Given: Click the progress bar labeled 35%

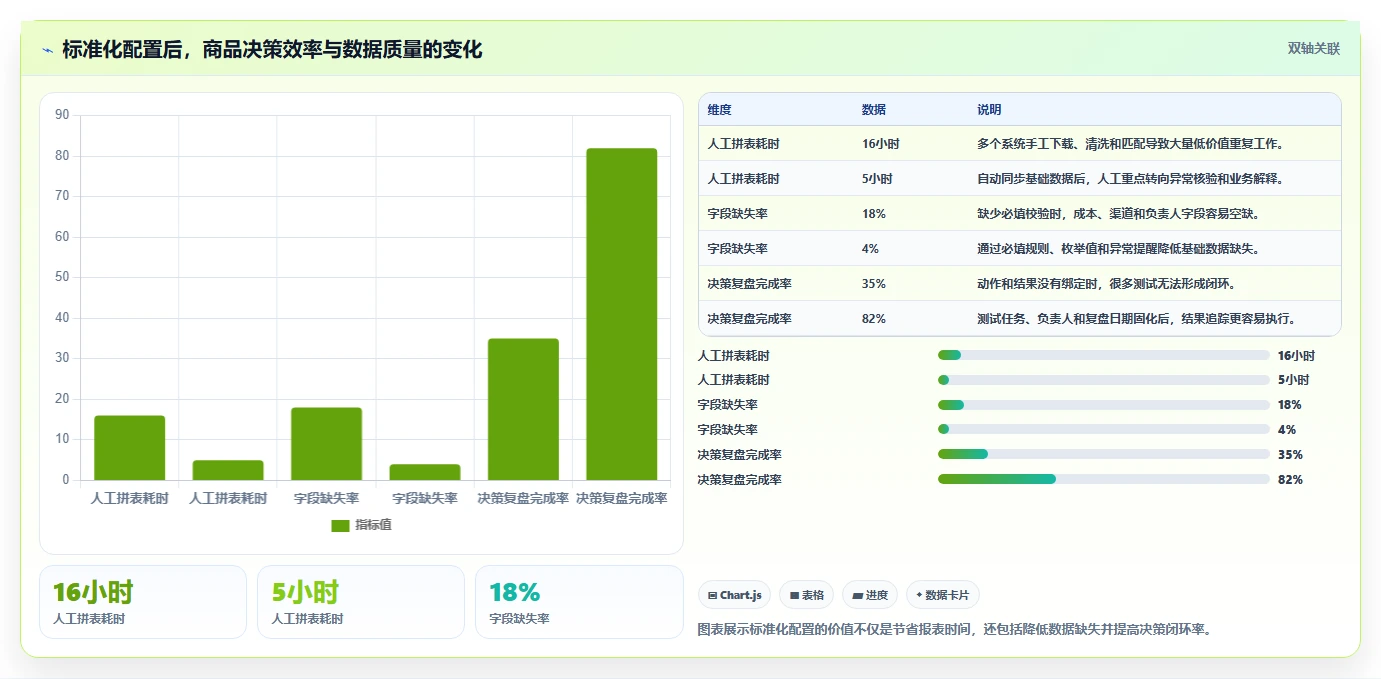Looking at the screenshot, I should [x=1104, y=454].
